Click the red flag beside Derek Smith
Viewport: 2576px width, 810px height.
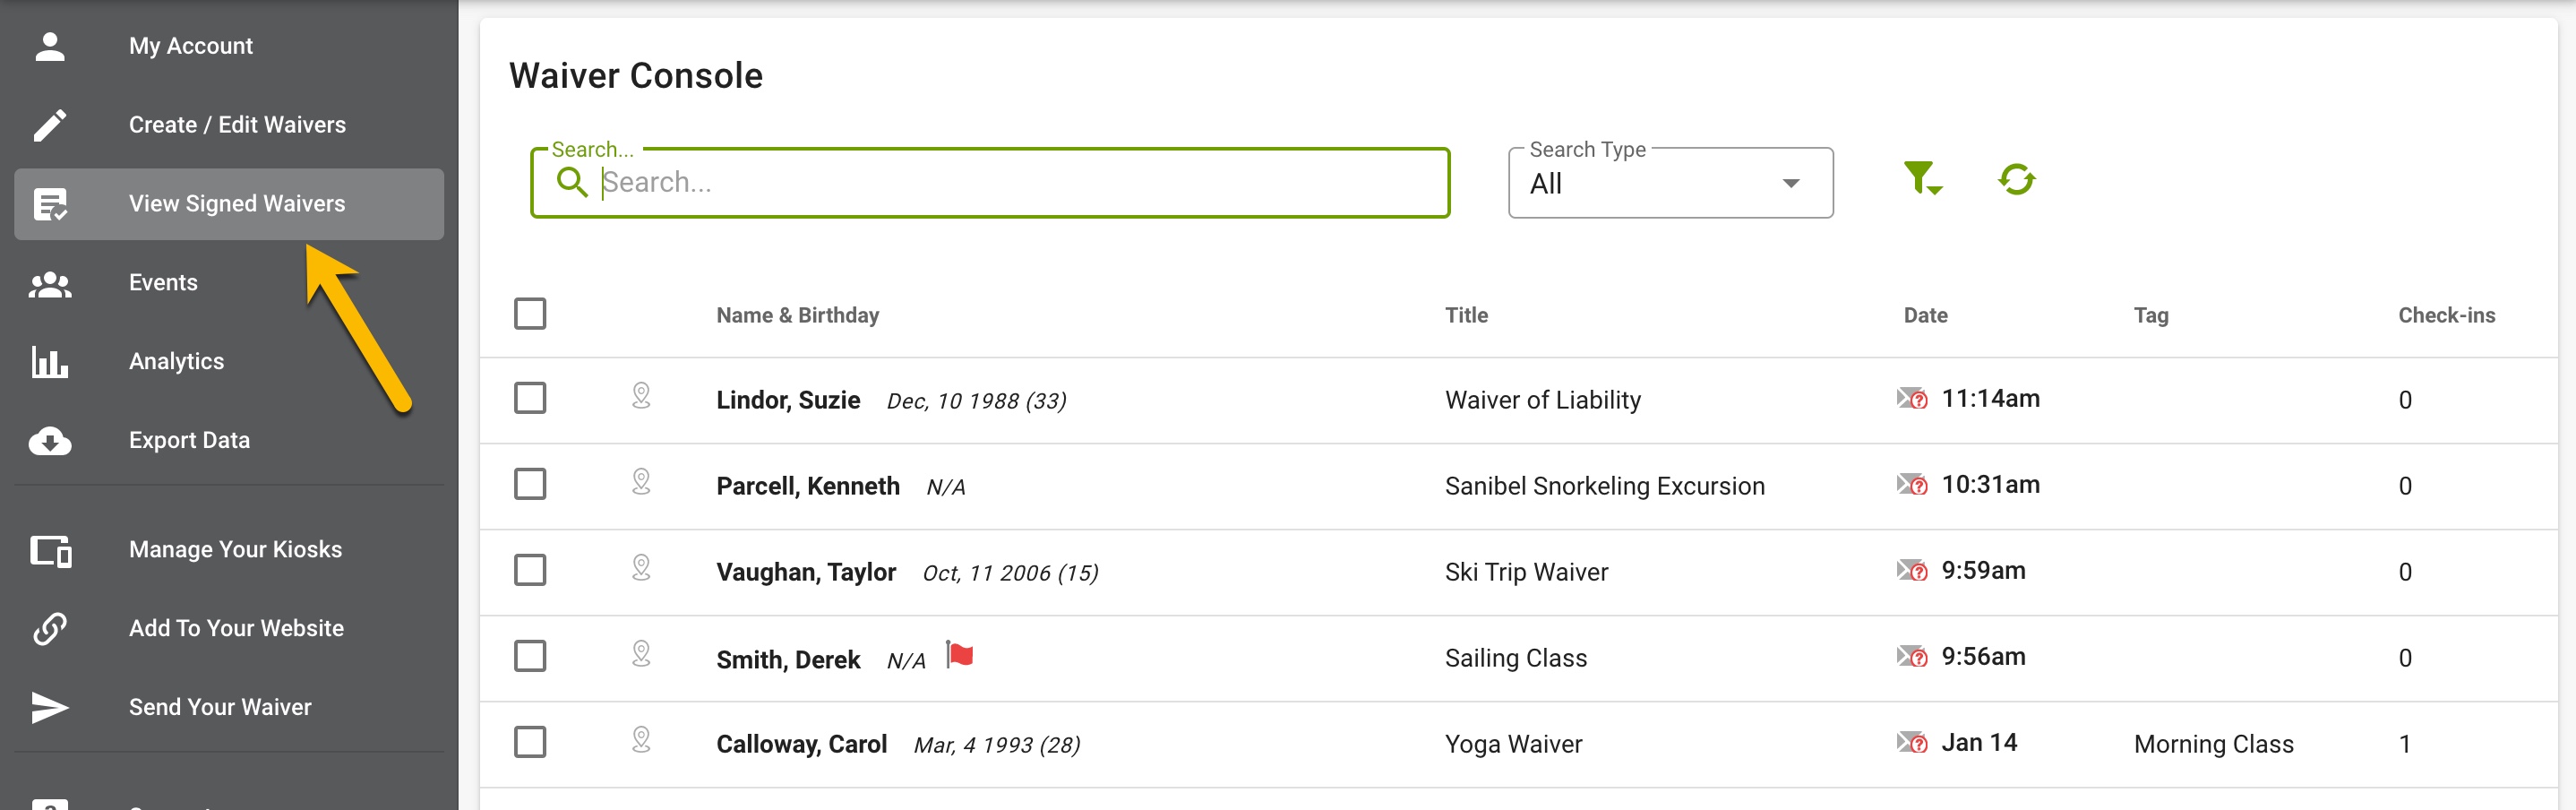[x=960, y=656]
